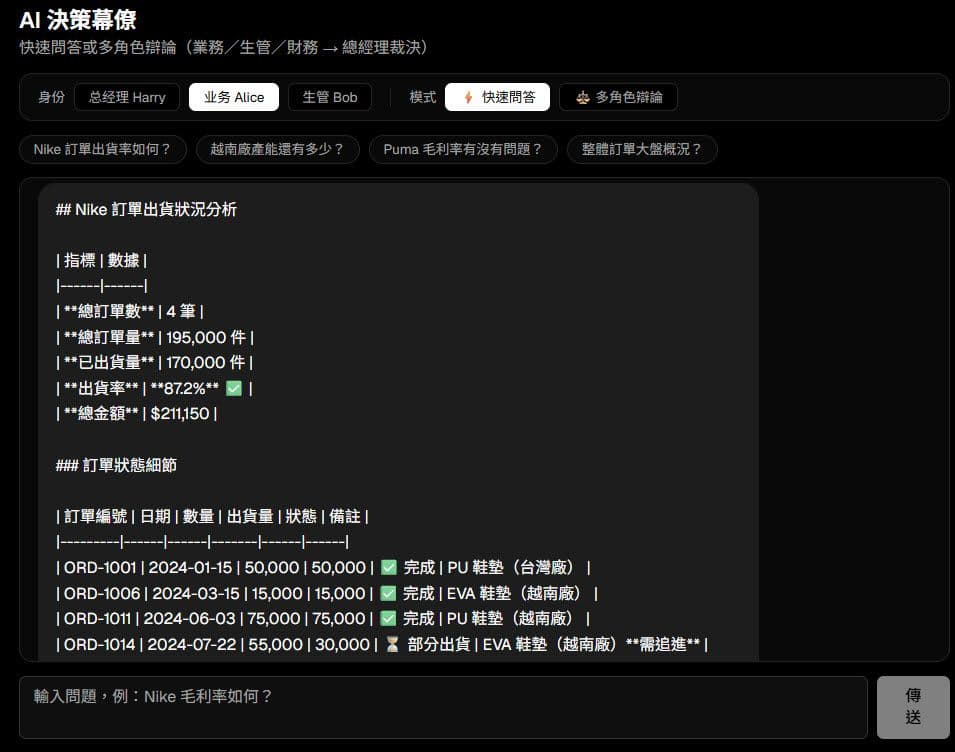Click "部分出貨" status text
Viewport: 955px width, 752px height.
click(439, 644)
